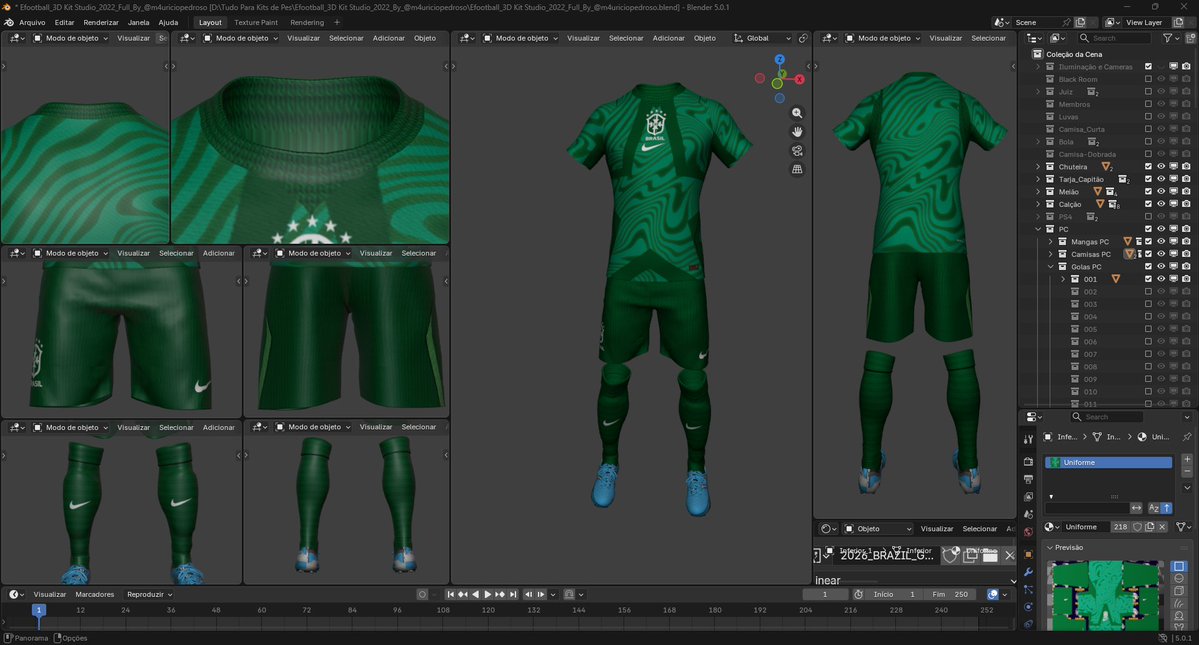Play the animation forward
This screenshot has height=645, width=1199.
488,595
